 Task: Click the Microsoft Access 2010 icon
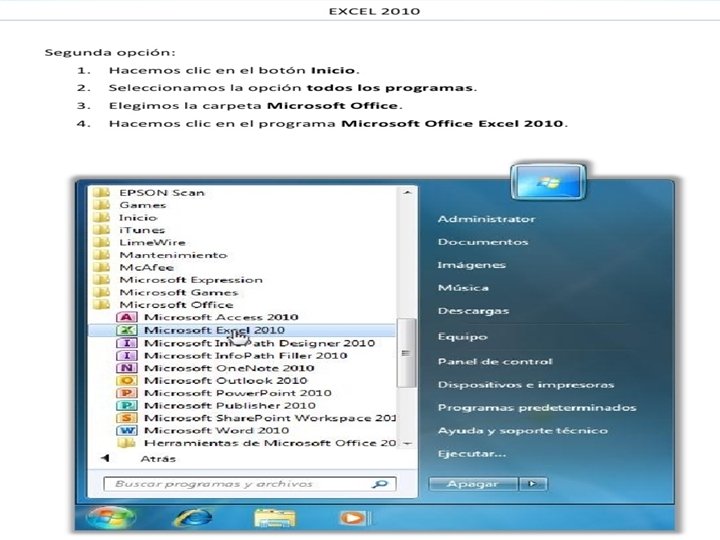[x=126, y=317]
